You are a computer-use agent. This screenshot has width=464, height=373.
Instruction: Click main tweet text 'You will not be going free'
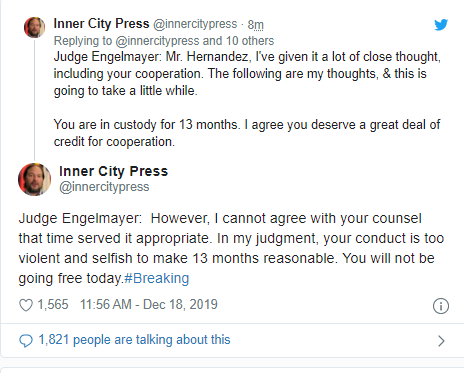pos(226,268)
